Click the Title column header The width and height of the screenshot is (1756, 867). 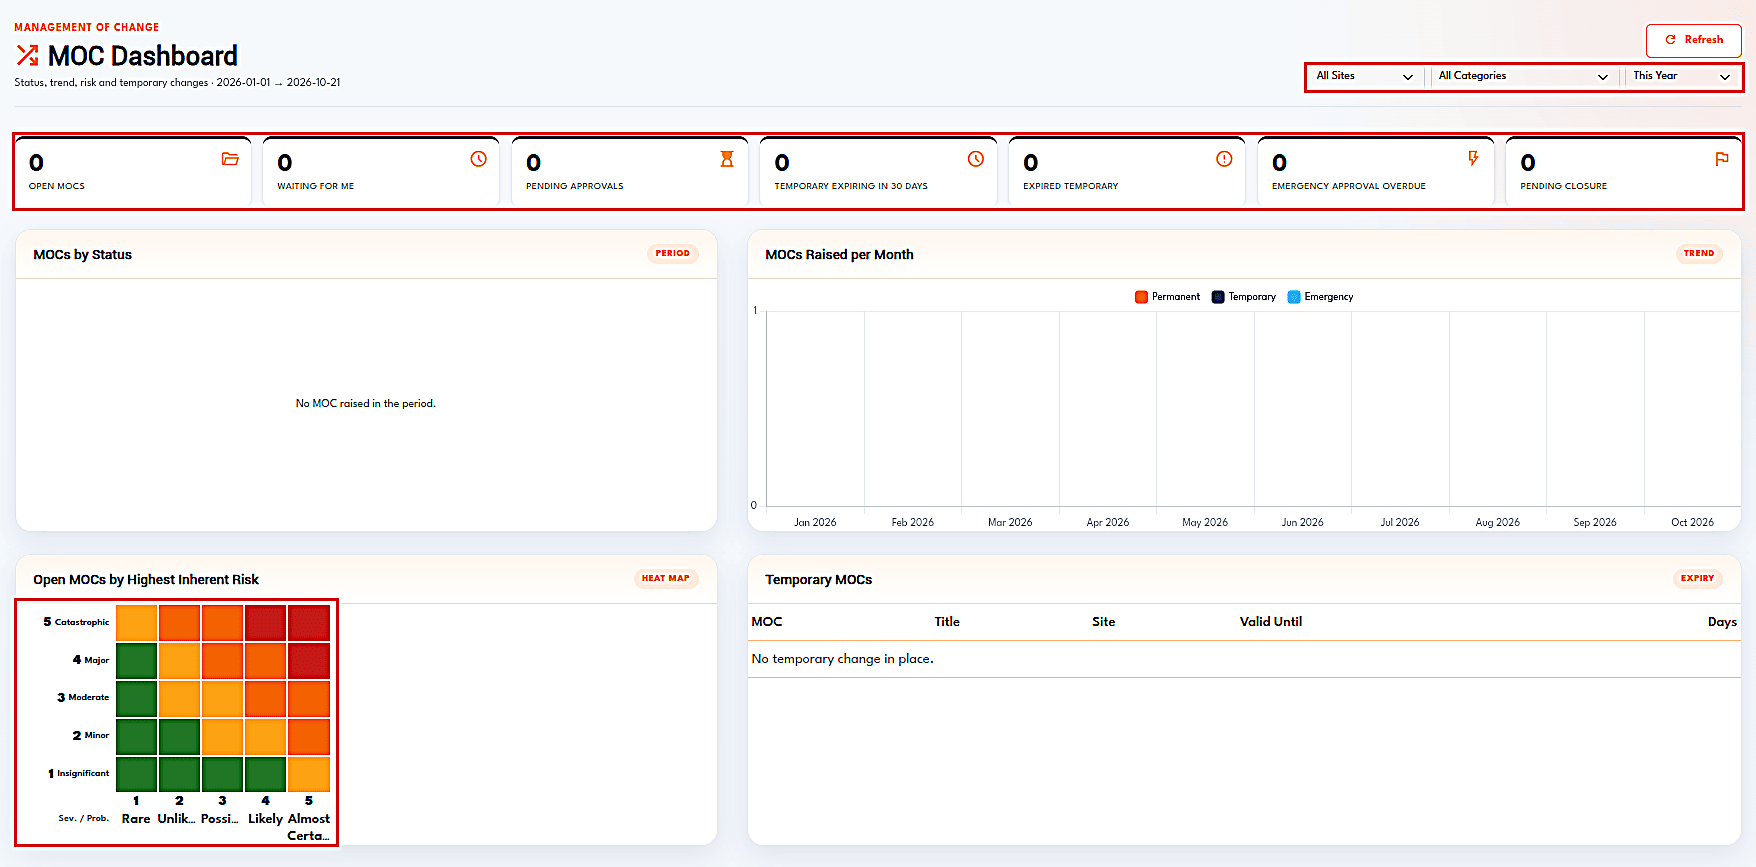947,622
